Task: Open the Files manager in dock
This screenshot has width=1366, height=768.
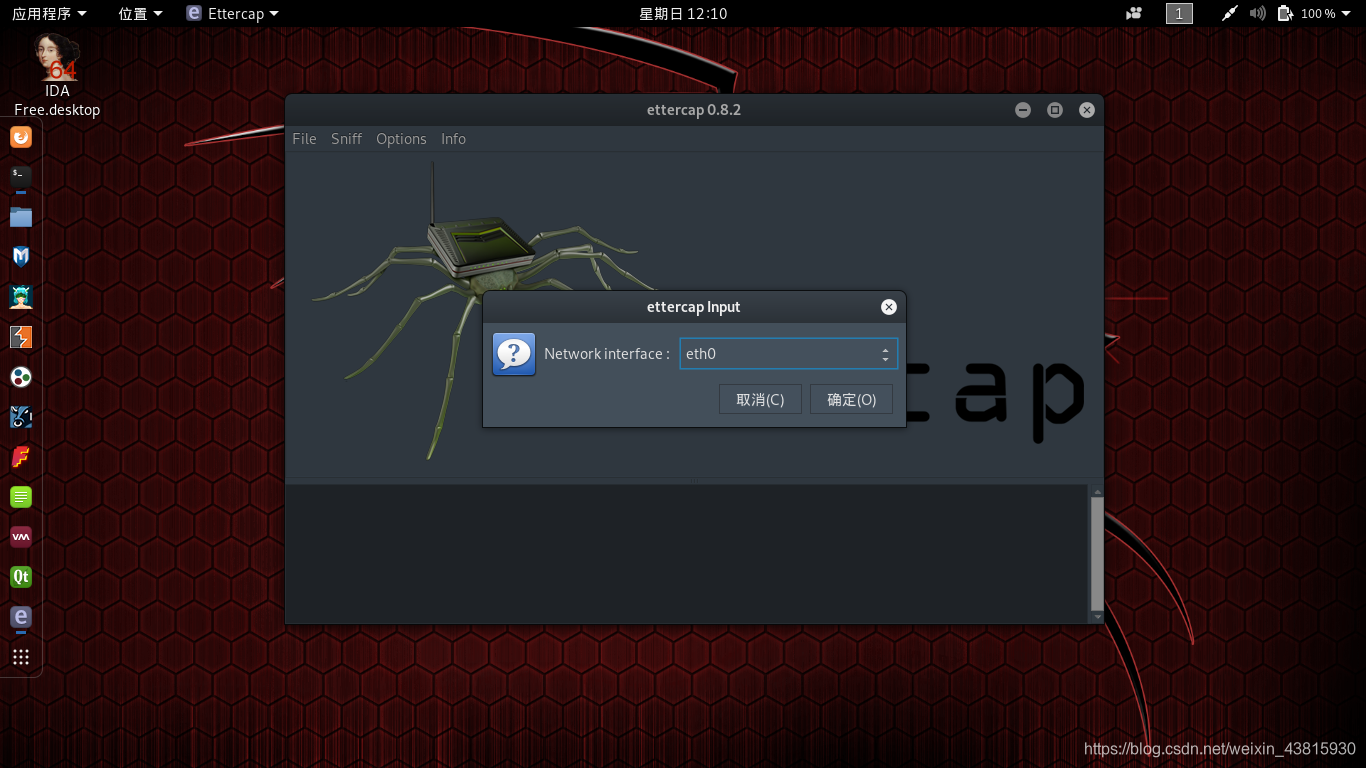Action: 21,217
